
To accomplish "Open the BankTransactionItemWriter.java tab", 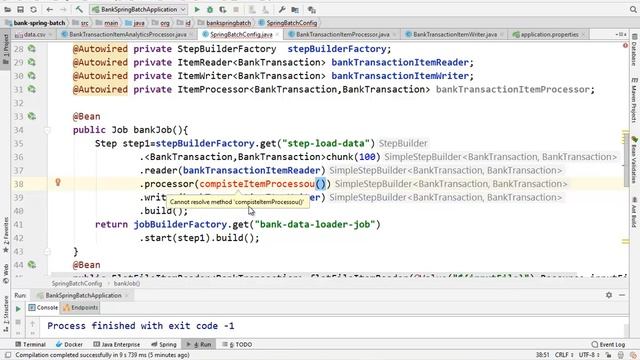I will [455, 35].
